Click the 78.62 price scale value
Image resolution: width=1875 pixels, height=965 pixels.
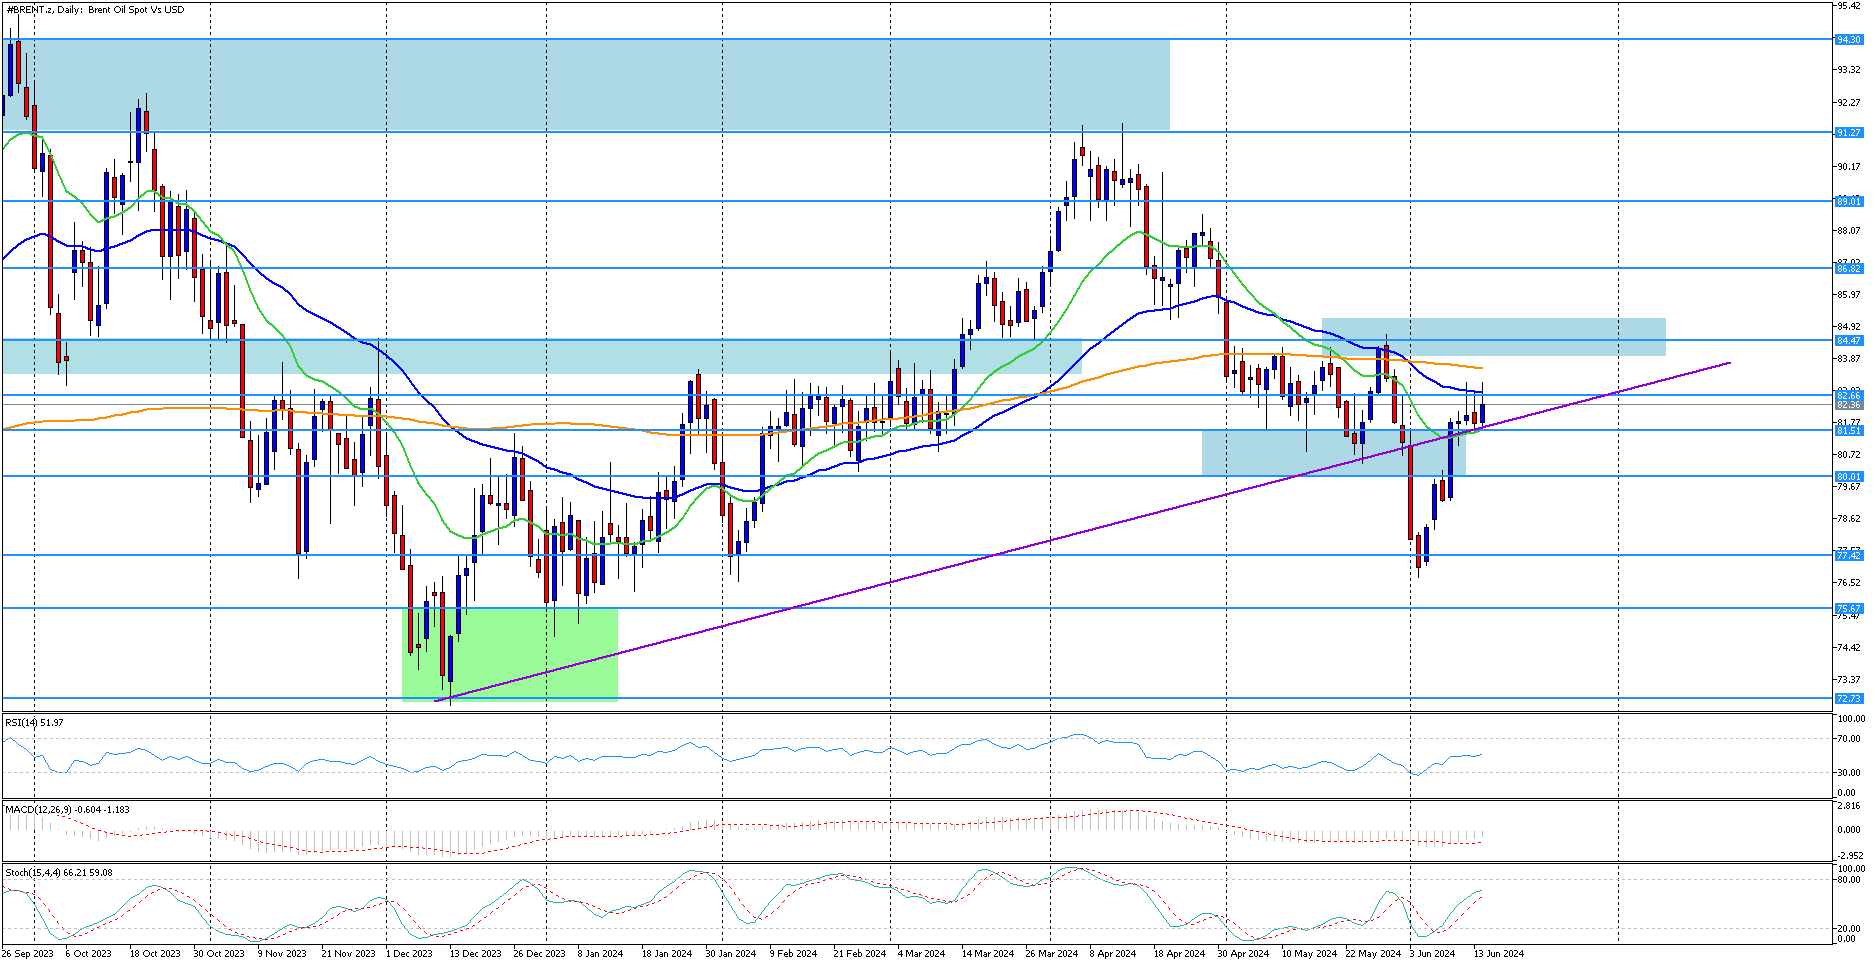1849,518
